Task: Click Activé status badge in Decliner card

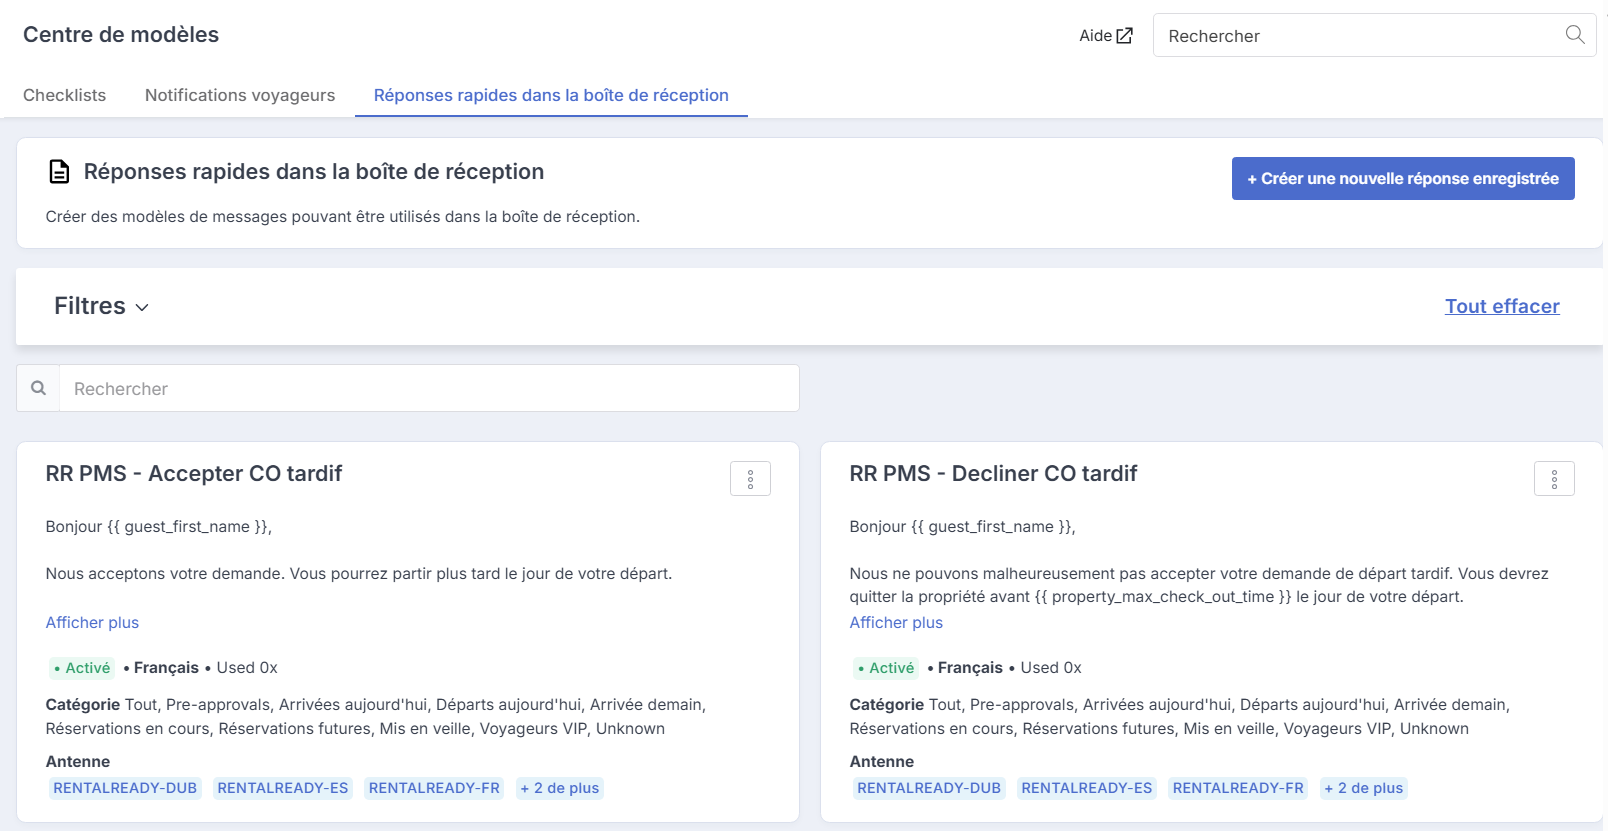Action: (886, 668)
